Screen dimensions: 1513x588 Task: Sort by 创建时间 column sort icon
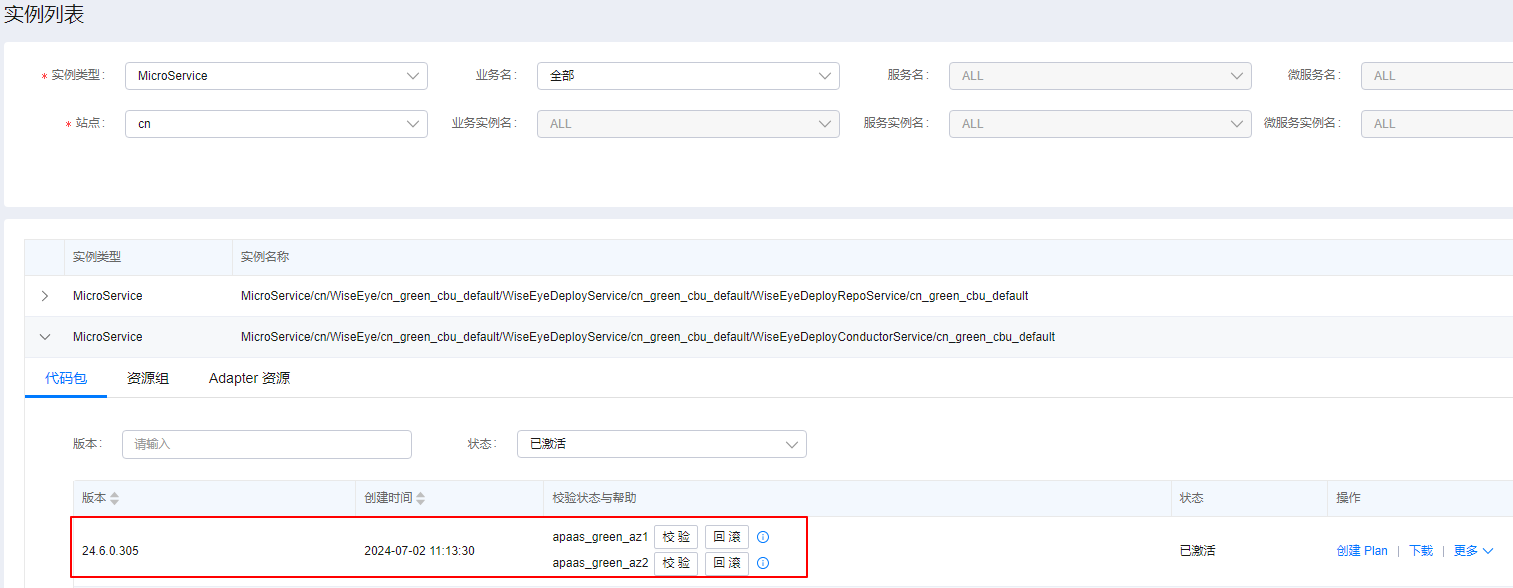(420, 498)
